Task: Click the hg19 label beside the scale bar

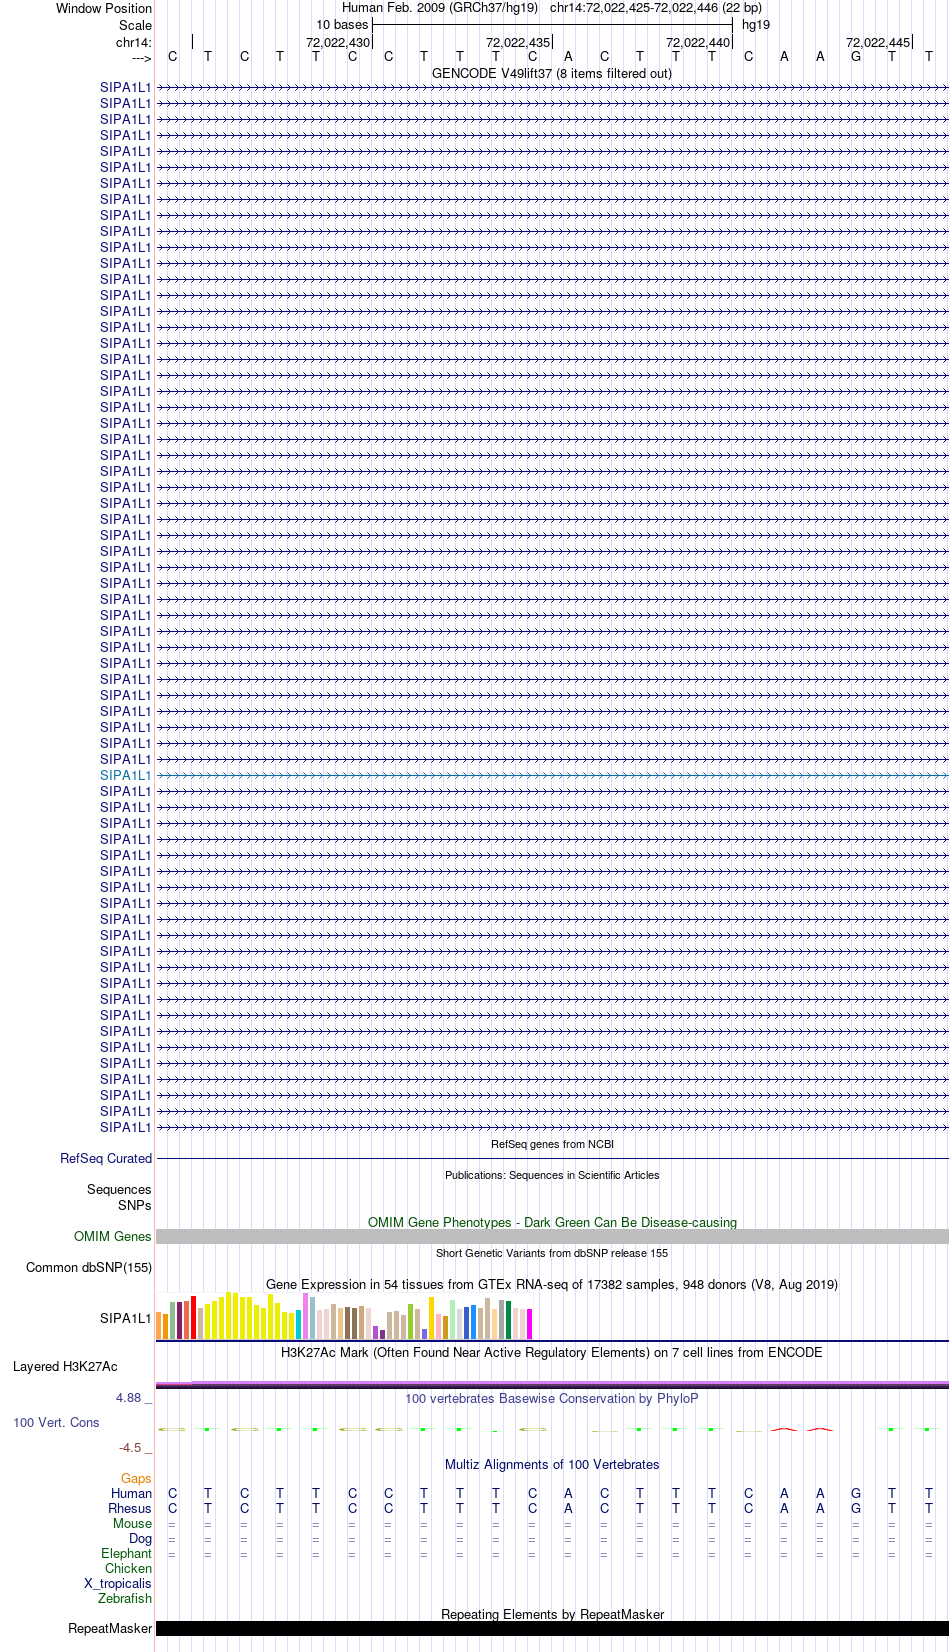Action: [x=756, y=25]
